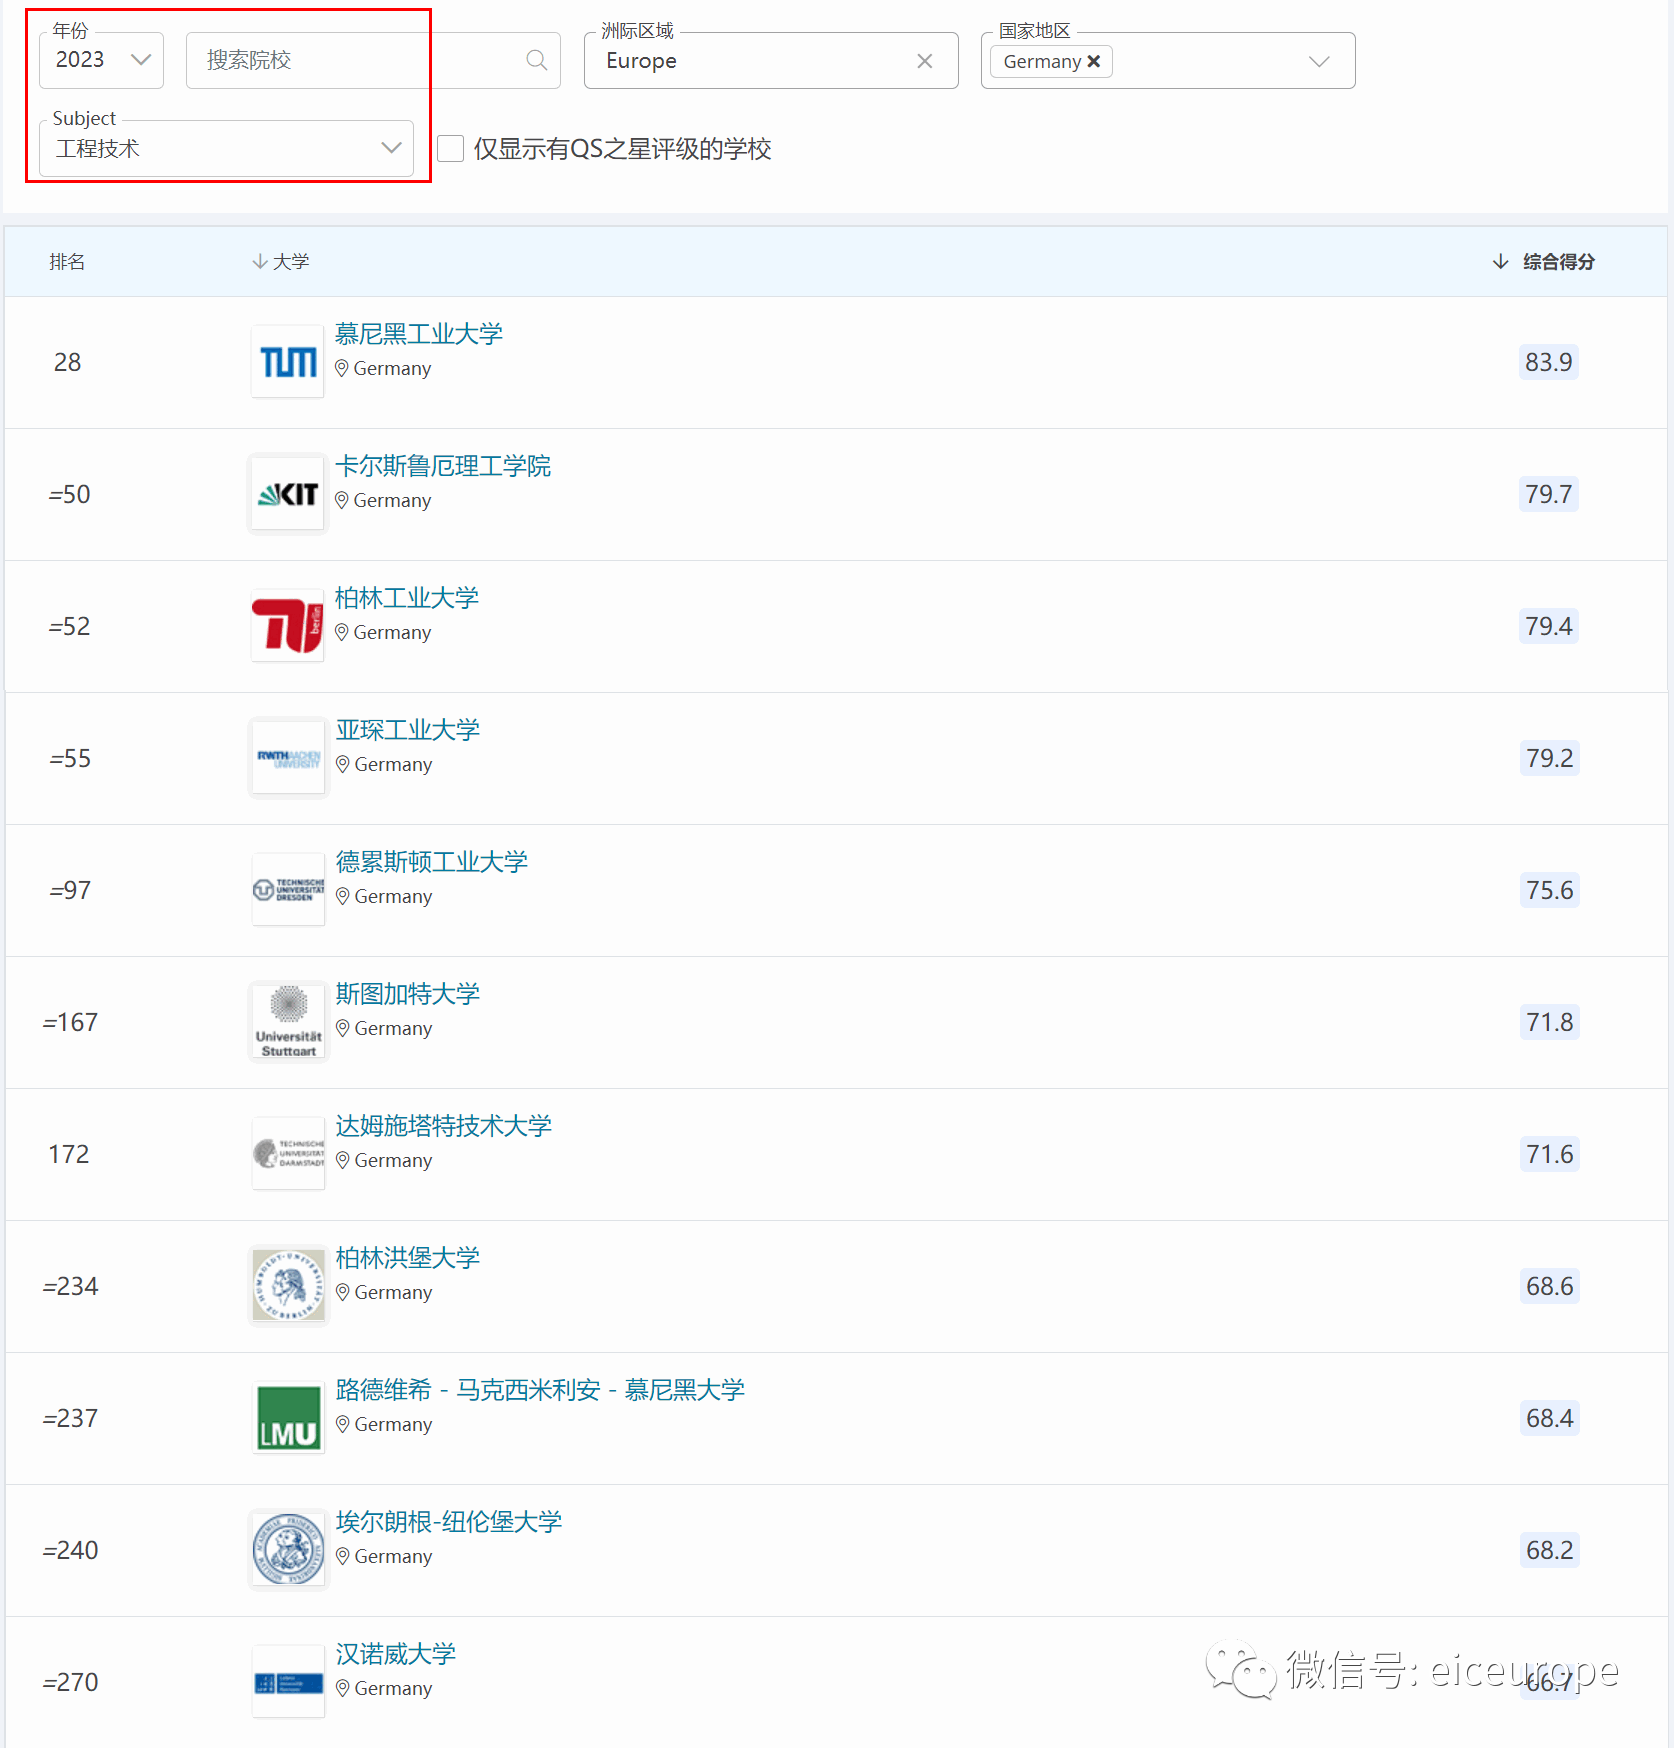Click the magnifier search icon
Image resolution: width=1674 pixels, height=1748 pixels.
click(536, 60)
